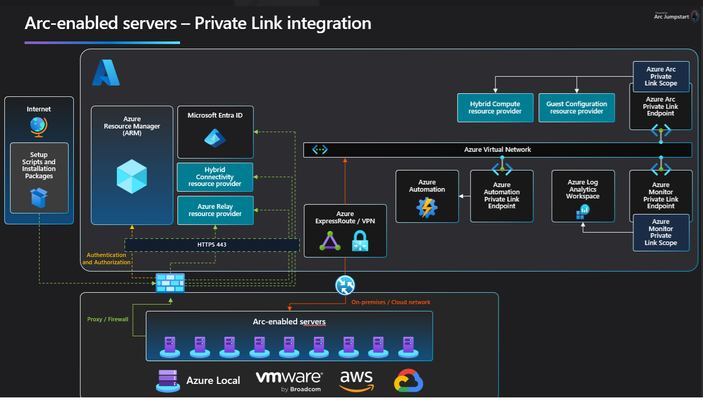Click the Azure Resource Manager (ARM) label
The width and height of the screenshot is (703, 400).
(x=132, y=126)
